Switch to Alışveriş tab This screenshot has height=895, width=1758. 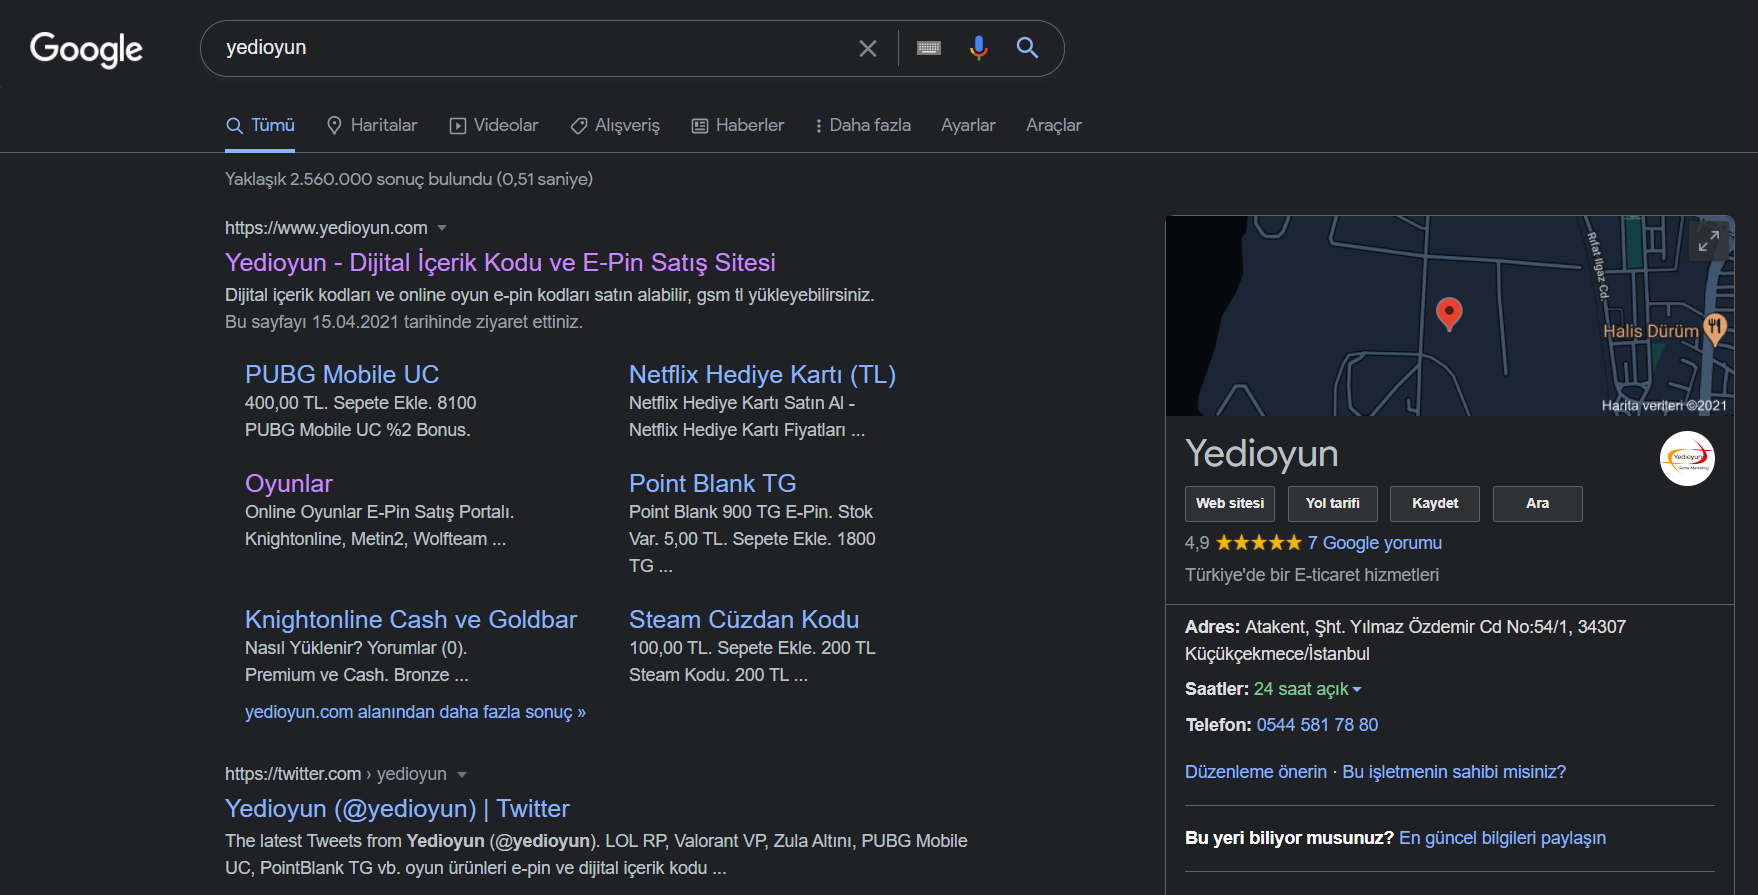point(615,125)
